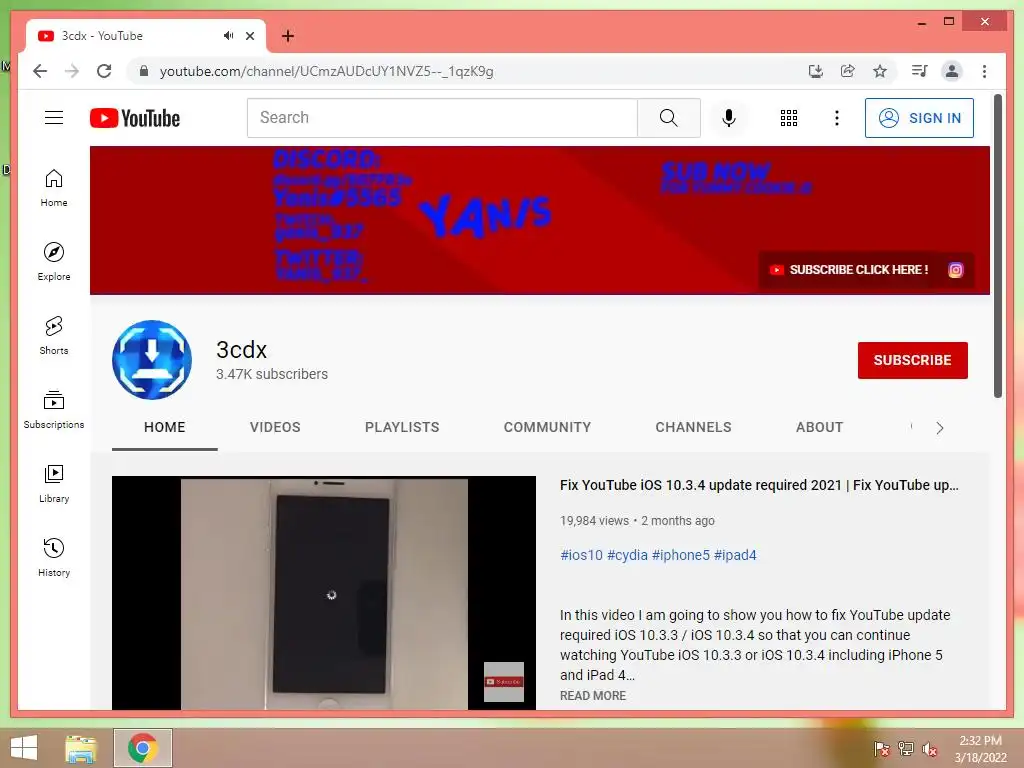Image resolution: width=1024 pixels, height=768 pixels.
Task: Open the YouTube apps grid
Action: tap(789, 118)
